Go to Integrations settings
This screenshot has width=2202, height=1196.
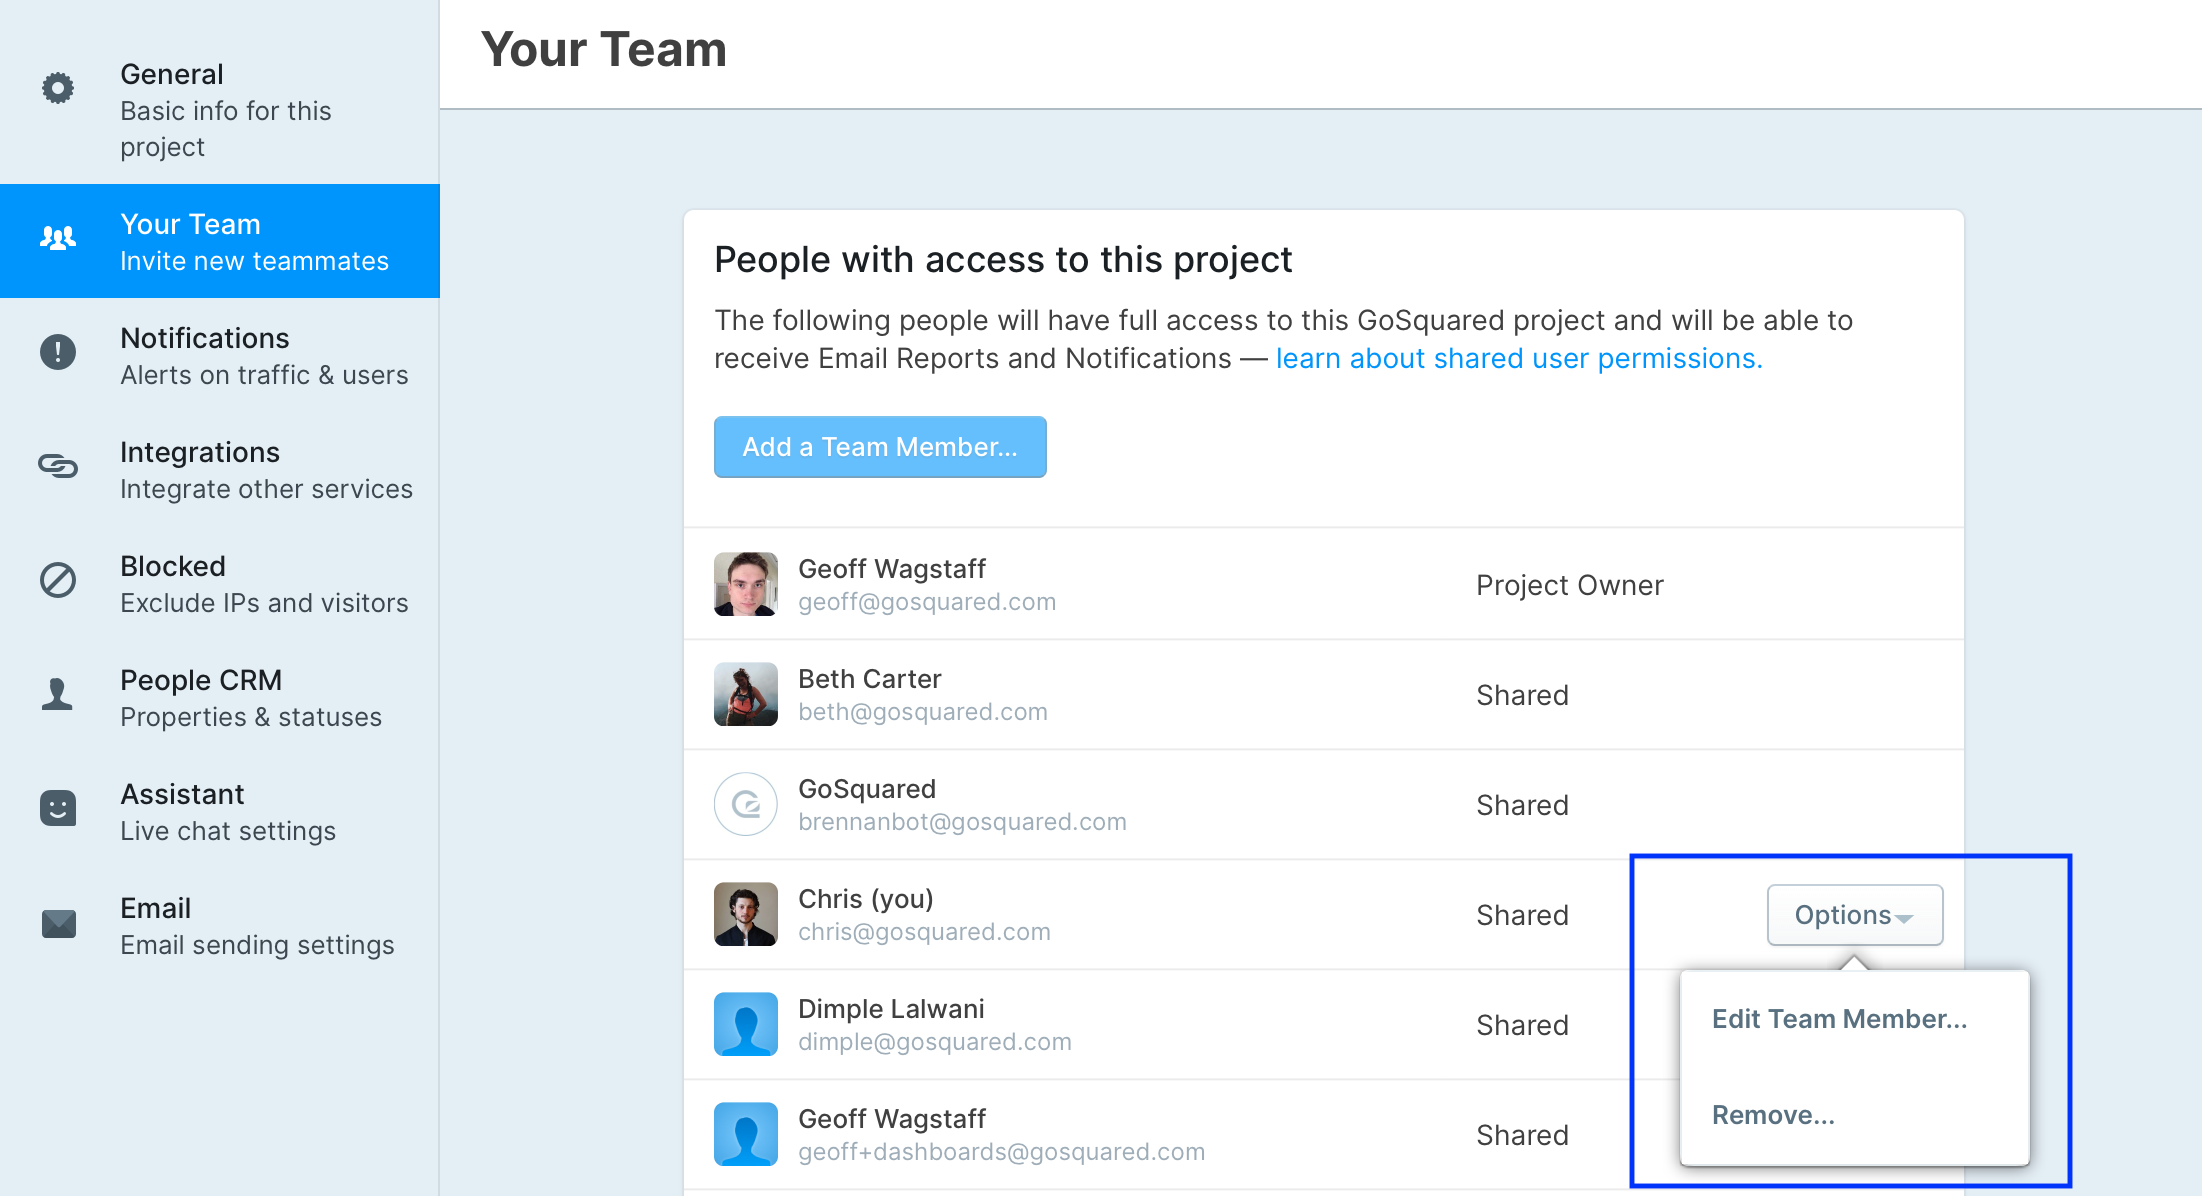(220, 469)
